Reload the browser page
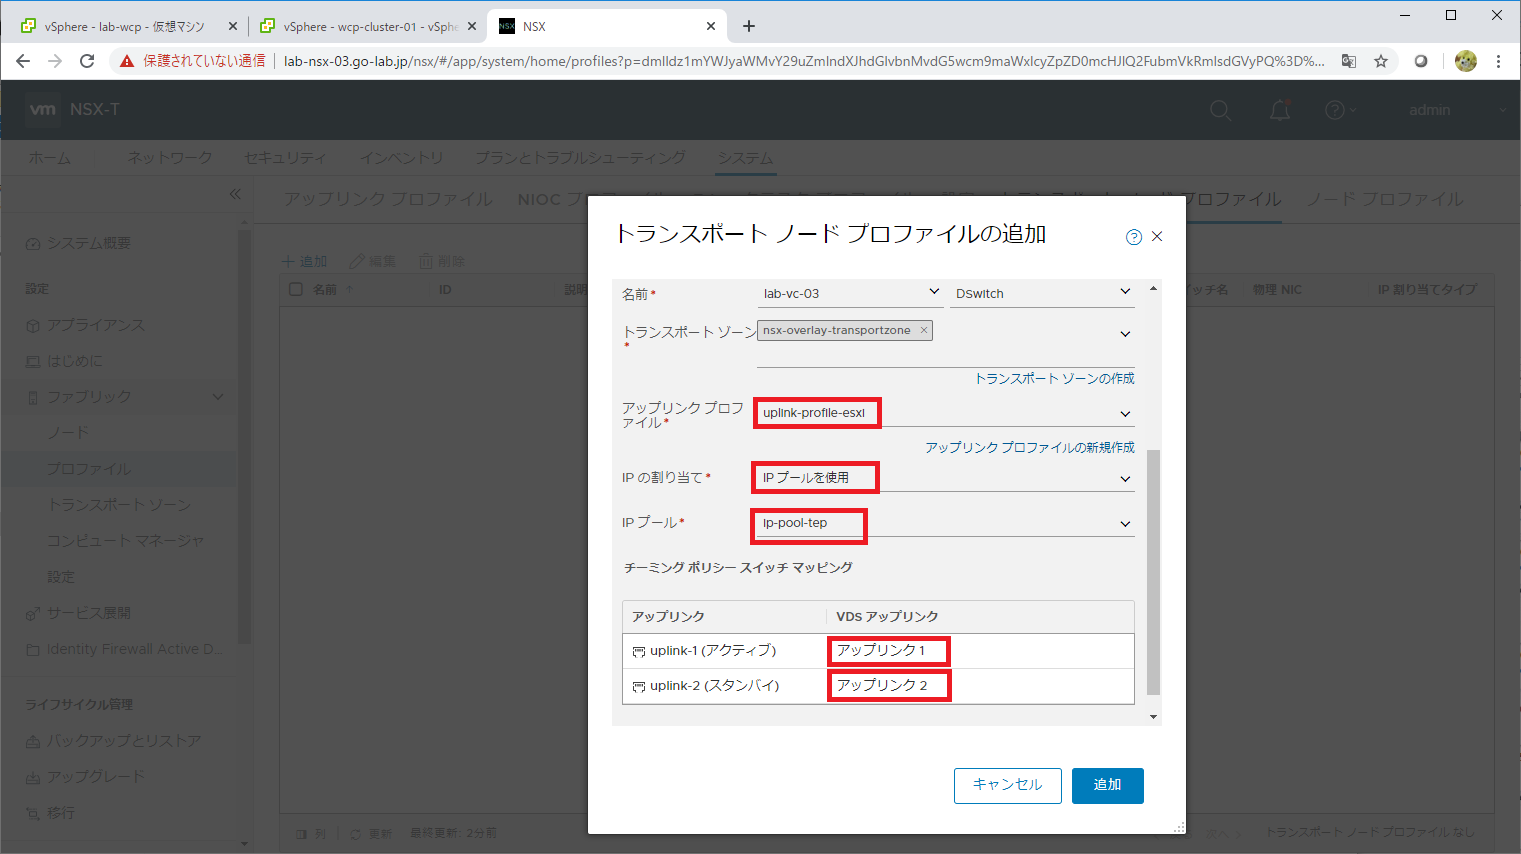 [x=87, y=61]
